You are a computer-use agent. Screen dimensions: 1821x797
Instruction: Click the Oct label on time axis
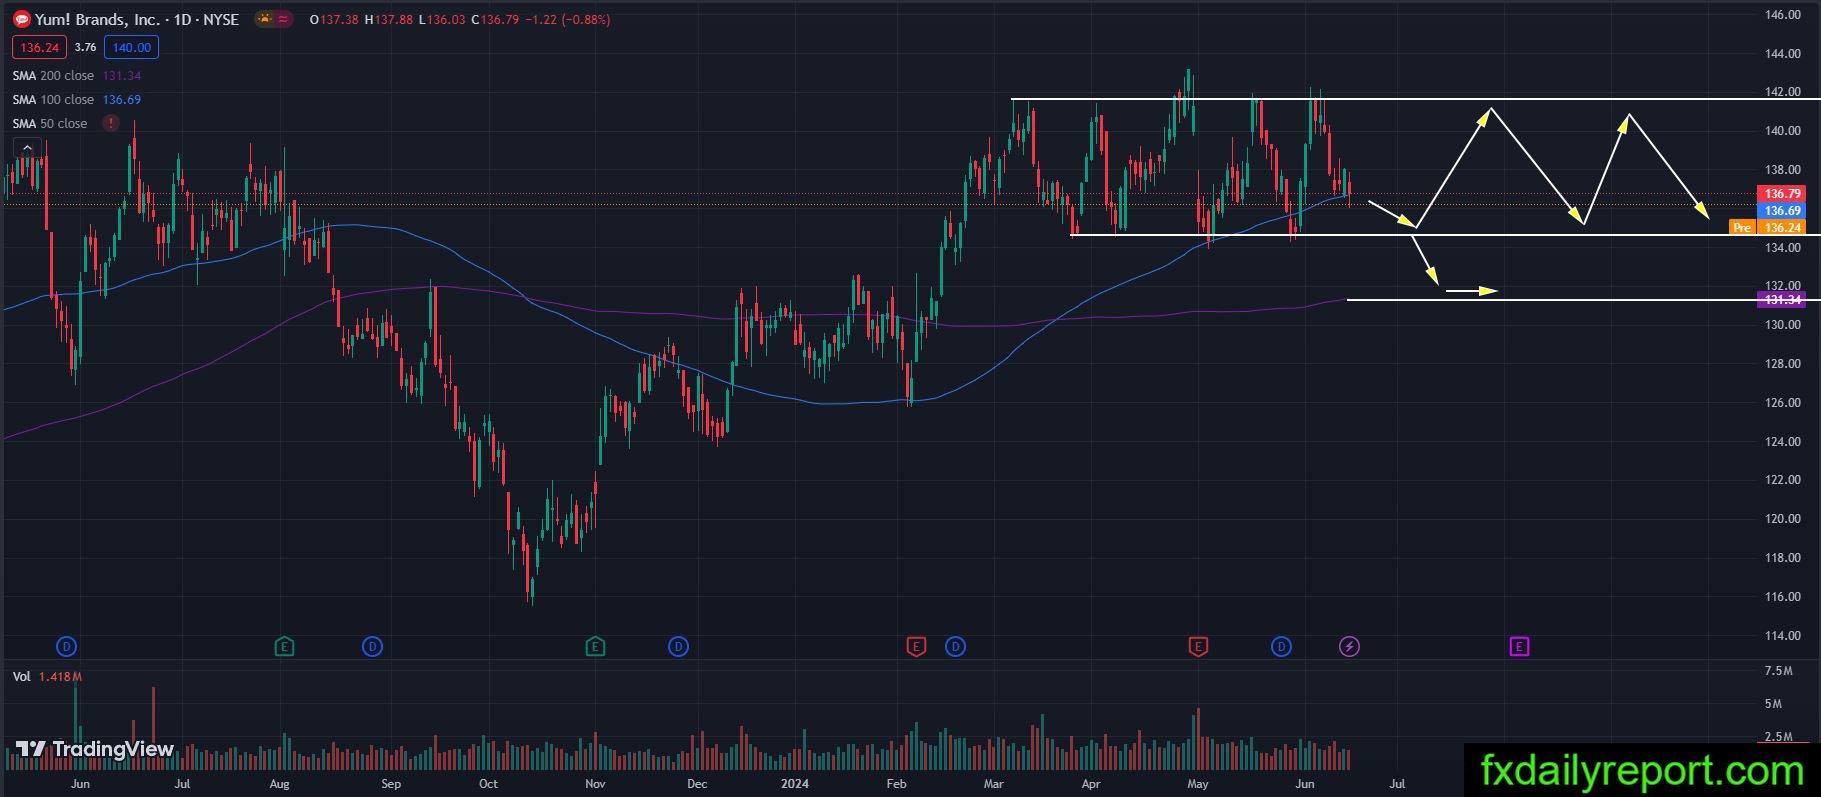click(488, 784)
